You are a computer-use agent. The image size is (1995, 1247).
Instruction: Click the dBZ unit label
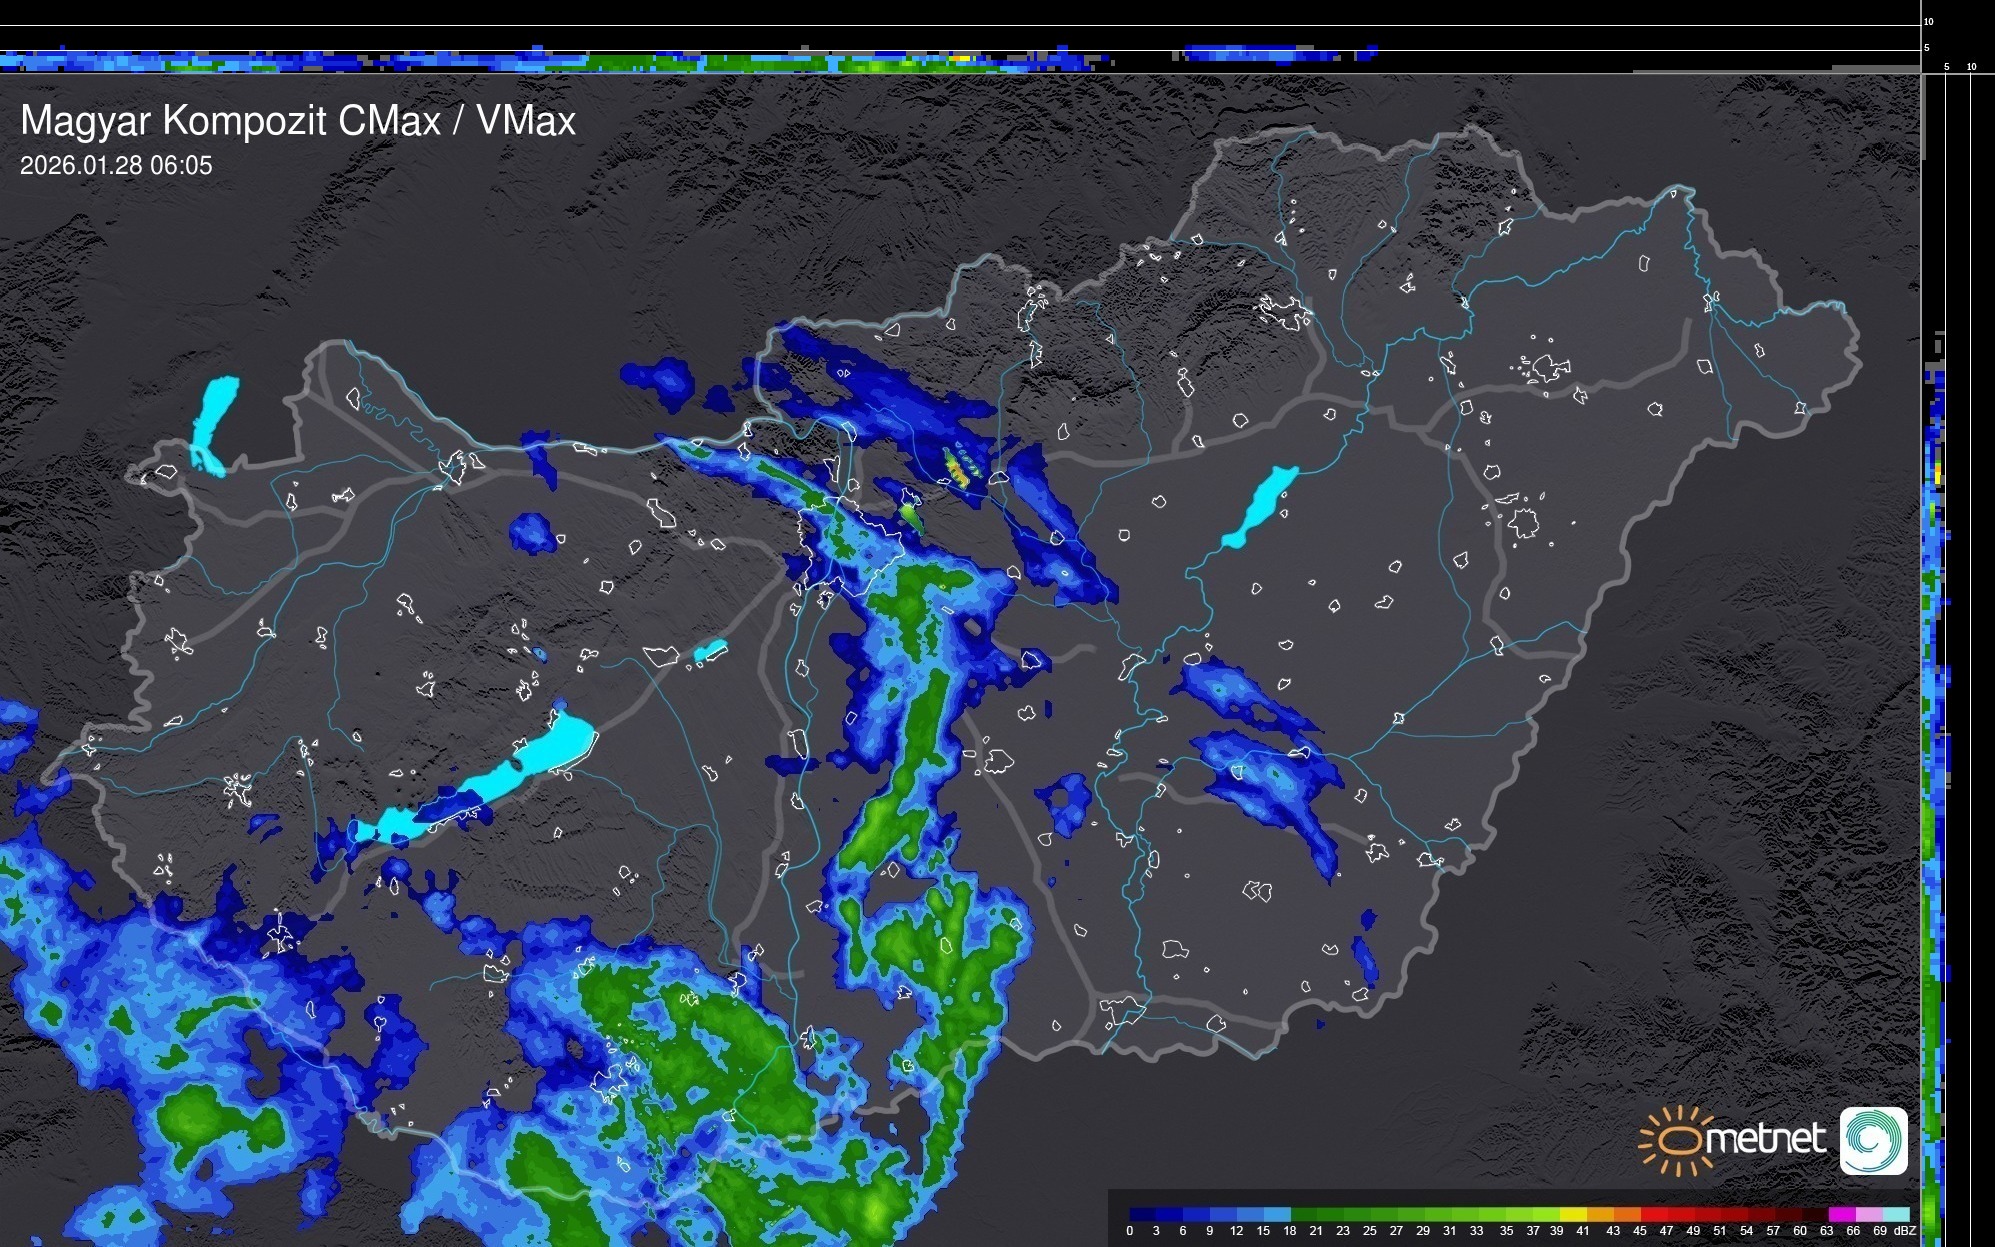(x=1905, y=1231)
